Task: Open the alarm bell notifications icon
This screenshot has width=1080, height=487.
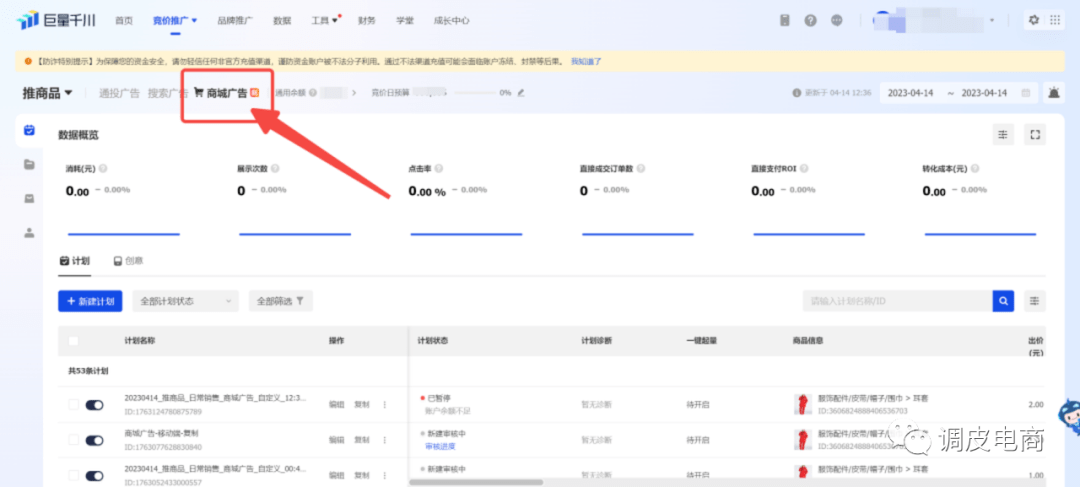Action: pyautogui.click(x=1053, y=93)
